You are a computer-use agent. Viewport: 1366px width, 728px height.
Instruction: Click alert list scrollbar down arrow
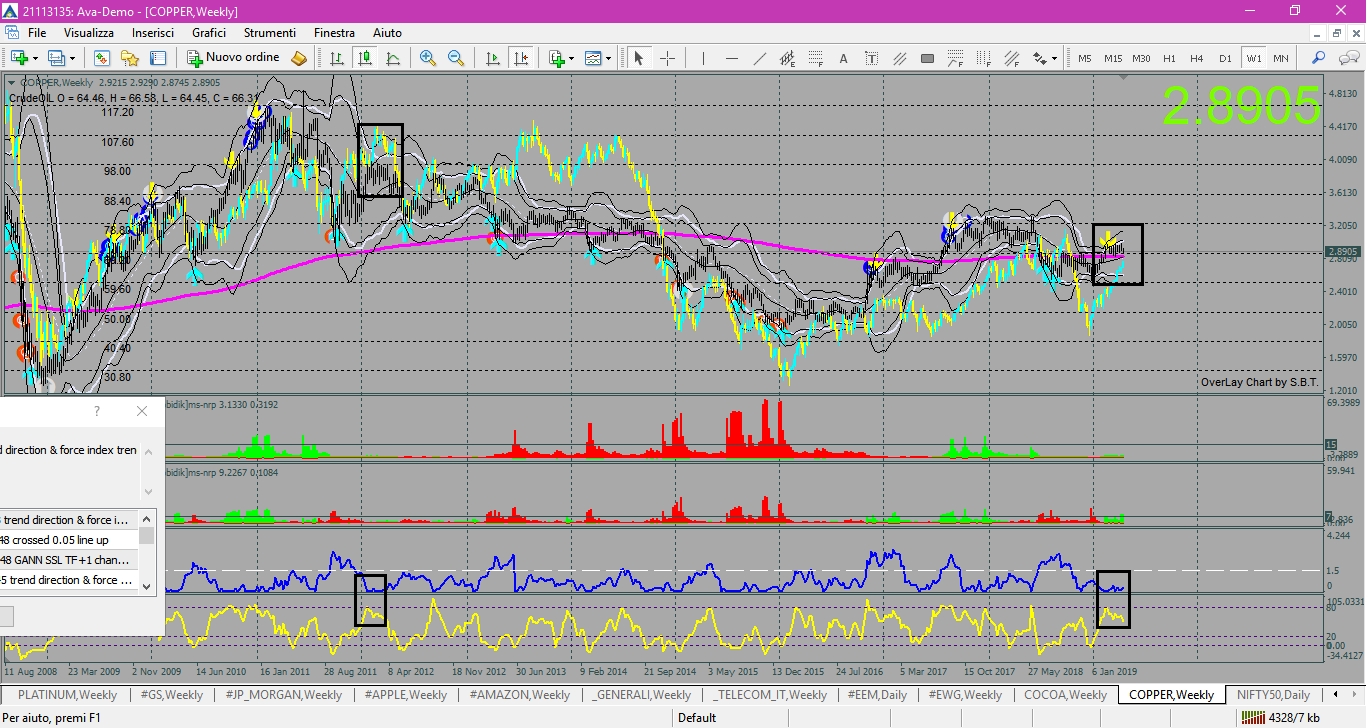[147, 586]
